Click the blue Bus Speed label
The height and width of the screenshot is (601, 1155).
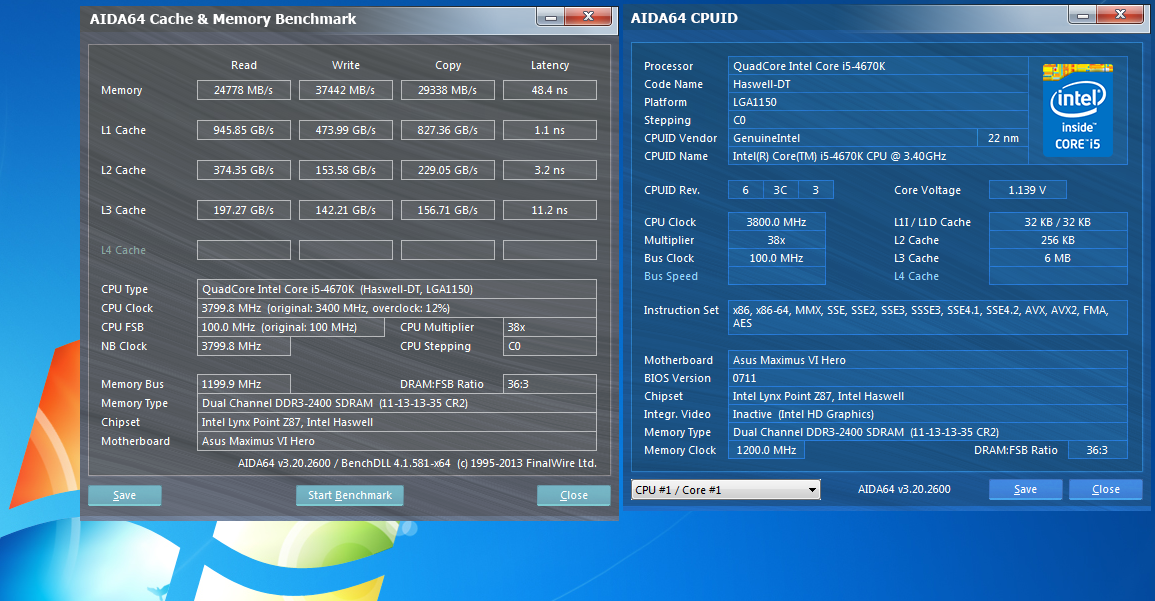point(670,276)
